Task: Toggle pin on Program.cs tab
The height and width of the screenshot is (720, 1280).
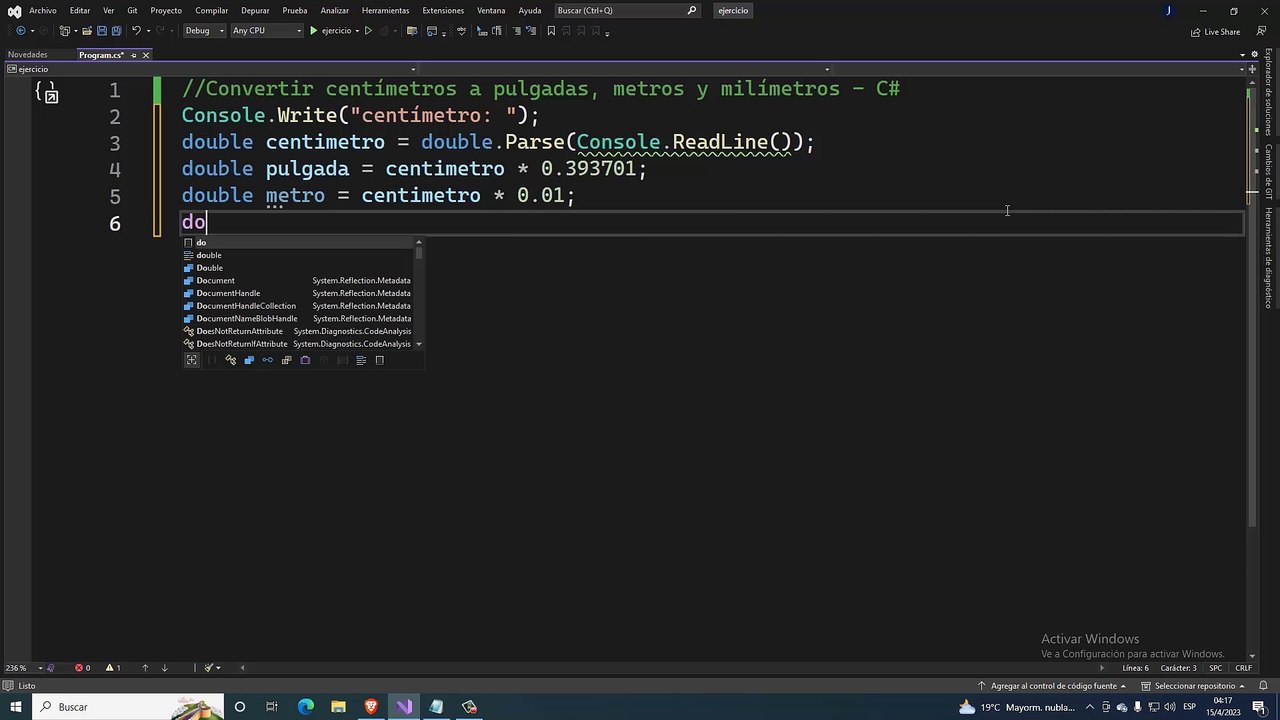Action: [x=132, y=55]
